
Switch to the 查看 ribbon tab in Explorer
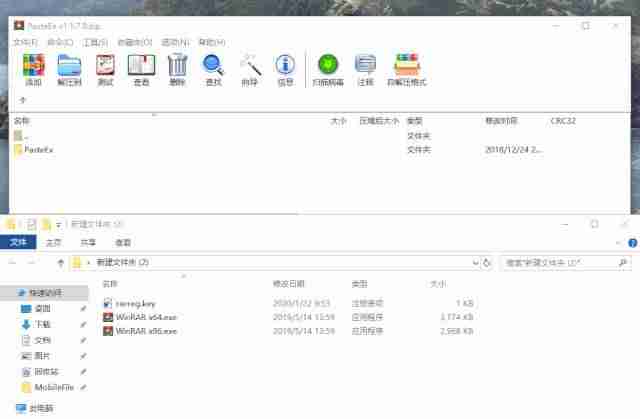[x=123, y=243]
